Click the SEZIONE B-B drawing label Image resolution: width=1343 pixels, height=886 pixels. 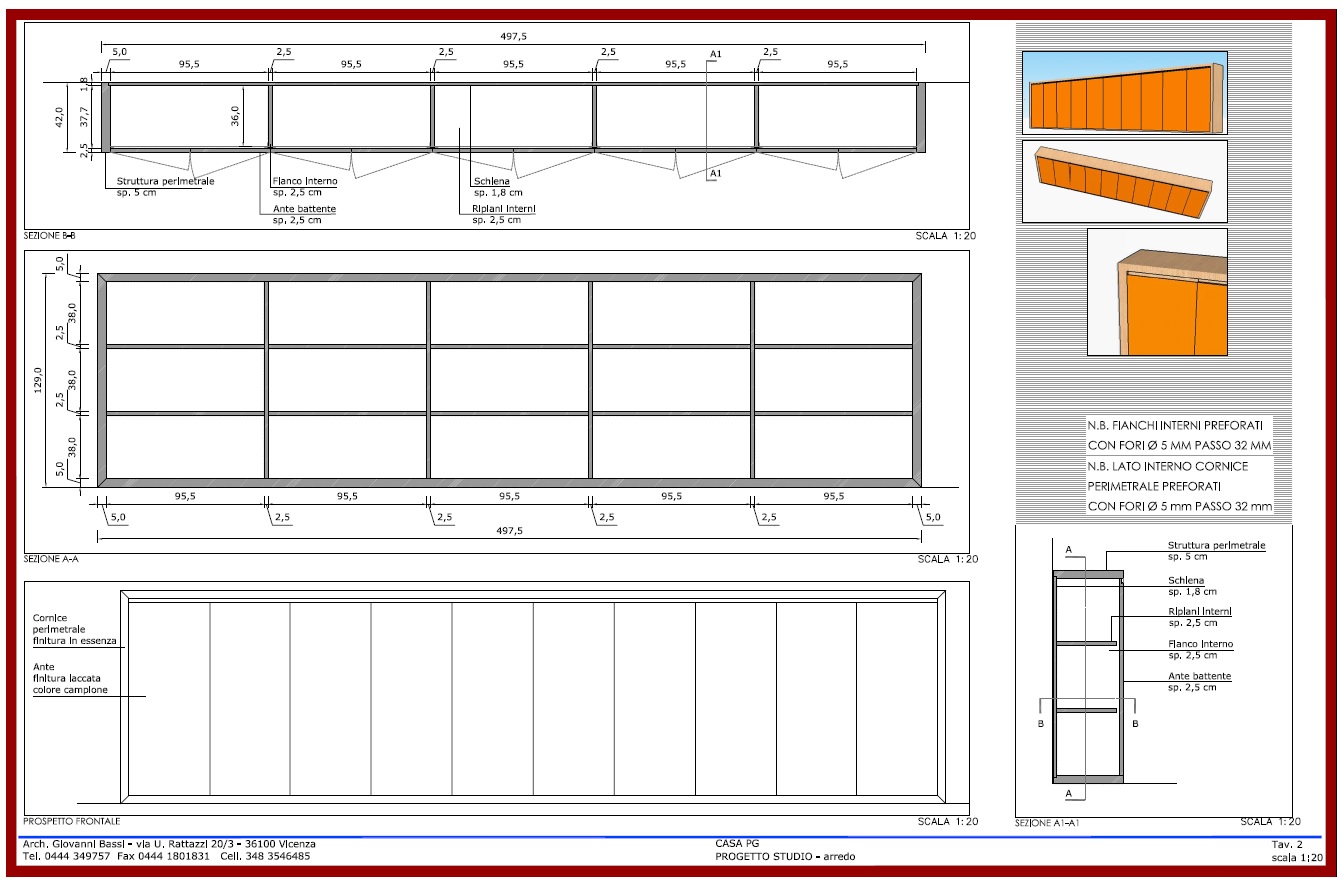click(53, 236)
